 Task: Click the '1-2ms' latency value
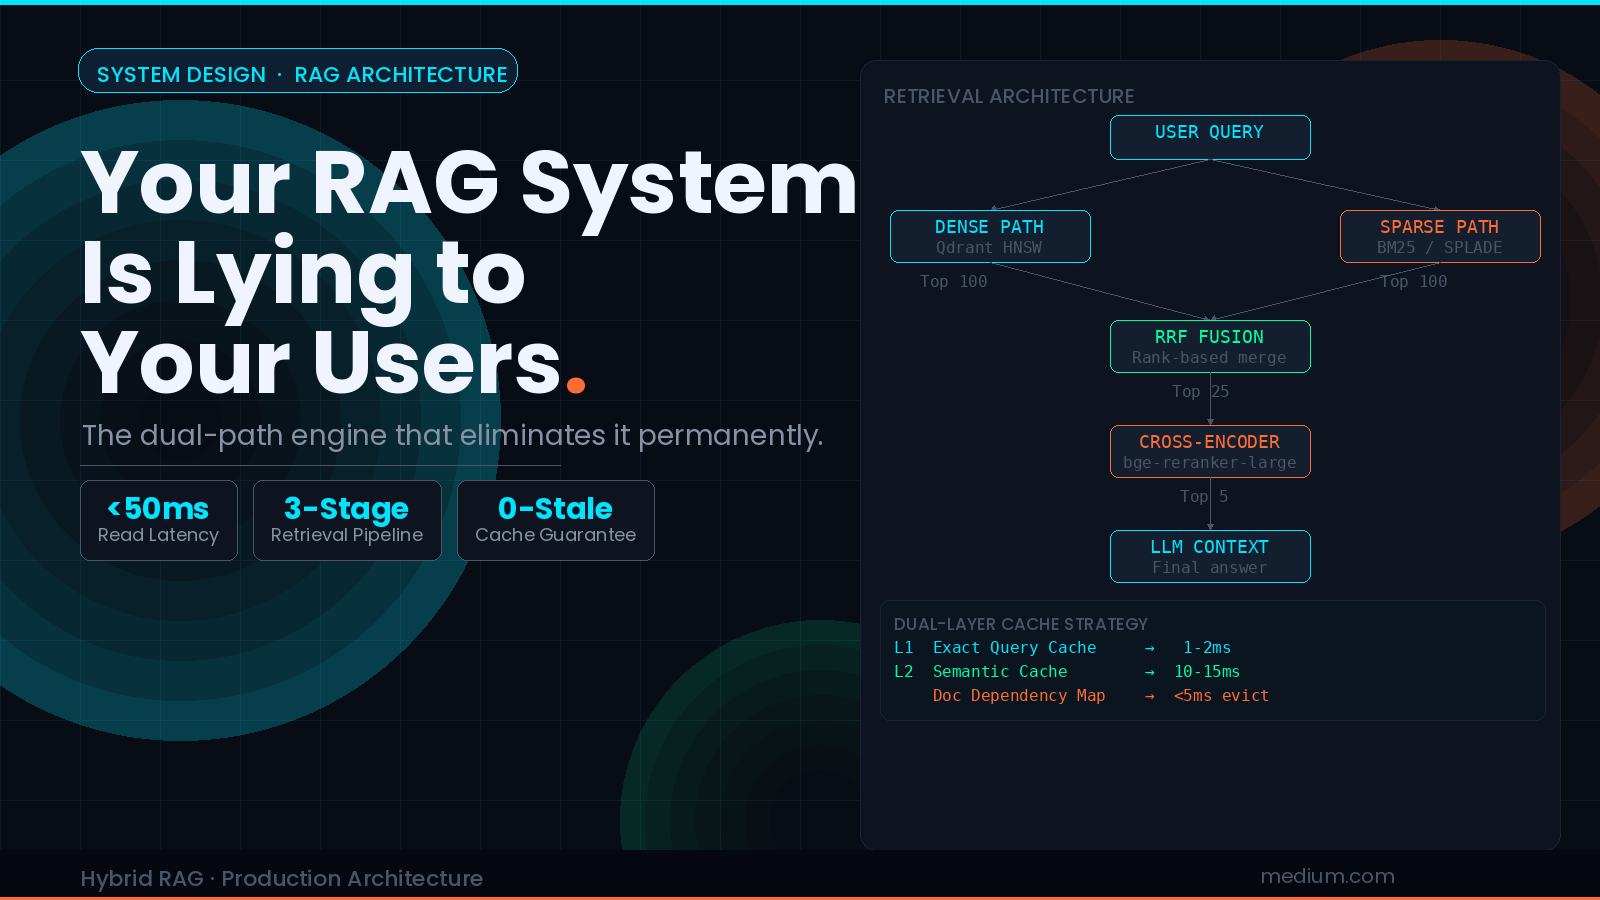[1207, 648]
